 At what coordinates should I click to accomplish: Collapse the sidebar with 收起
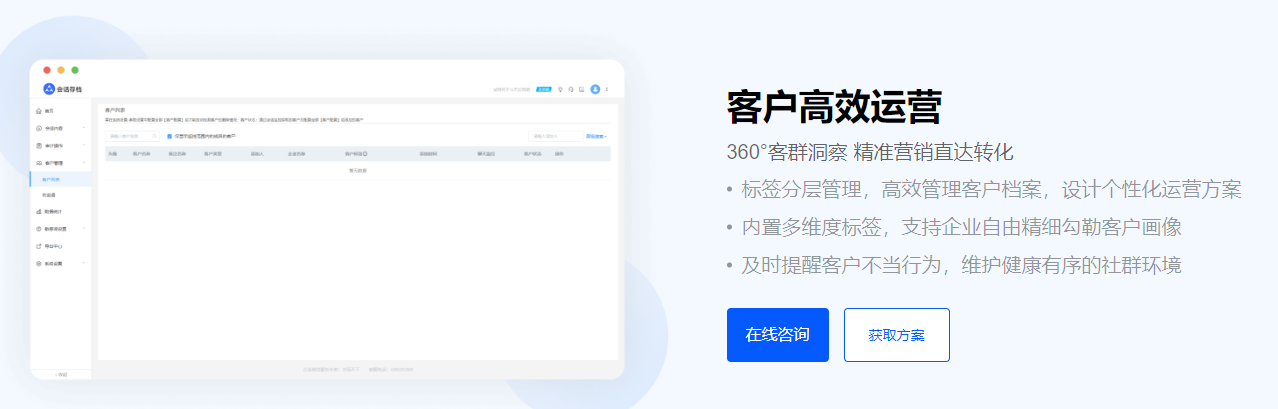pos(60,374)
